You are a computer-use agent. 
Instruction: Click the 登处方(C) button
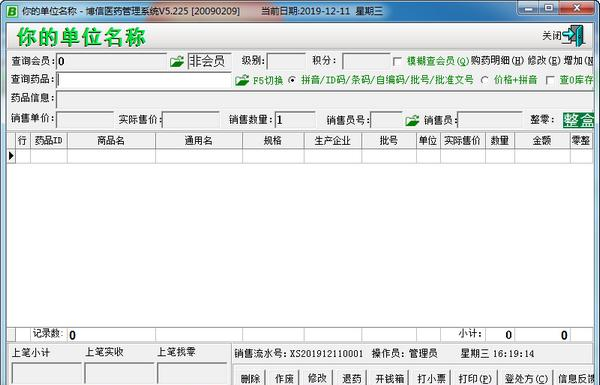526,378
